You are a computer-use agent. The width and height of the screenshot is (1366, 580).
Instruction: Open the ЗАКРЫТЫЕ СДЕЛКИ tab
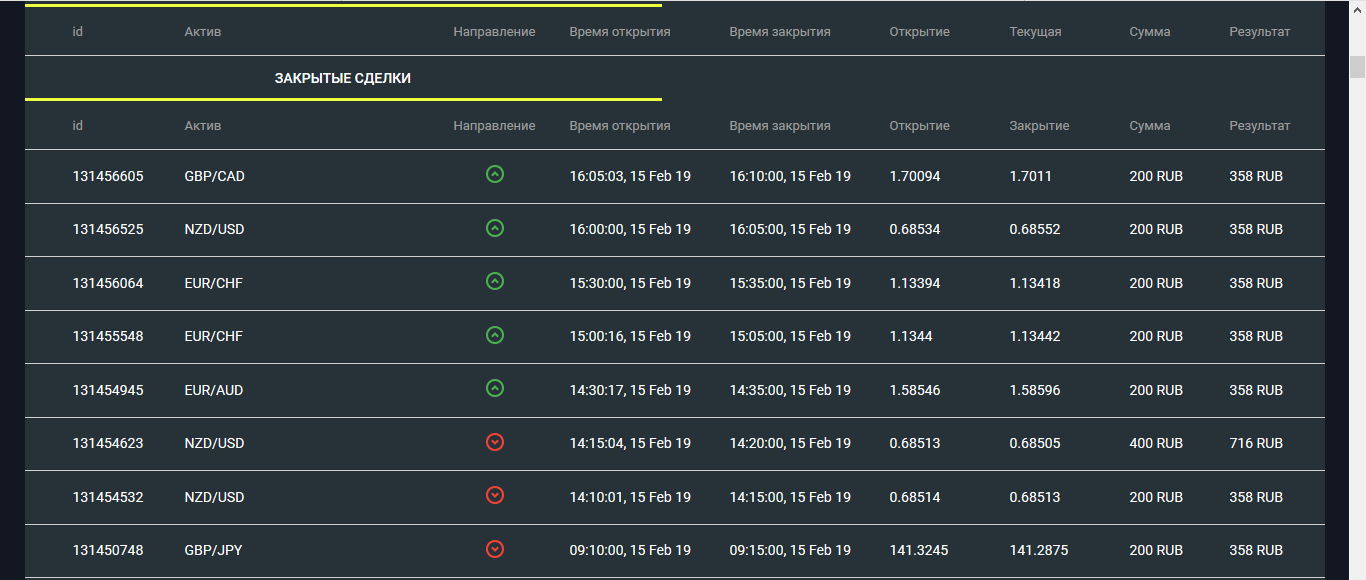pyautogui.click(x=343, y=78)
